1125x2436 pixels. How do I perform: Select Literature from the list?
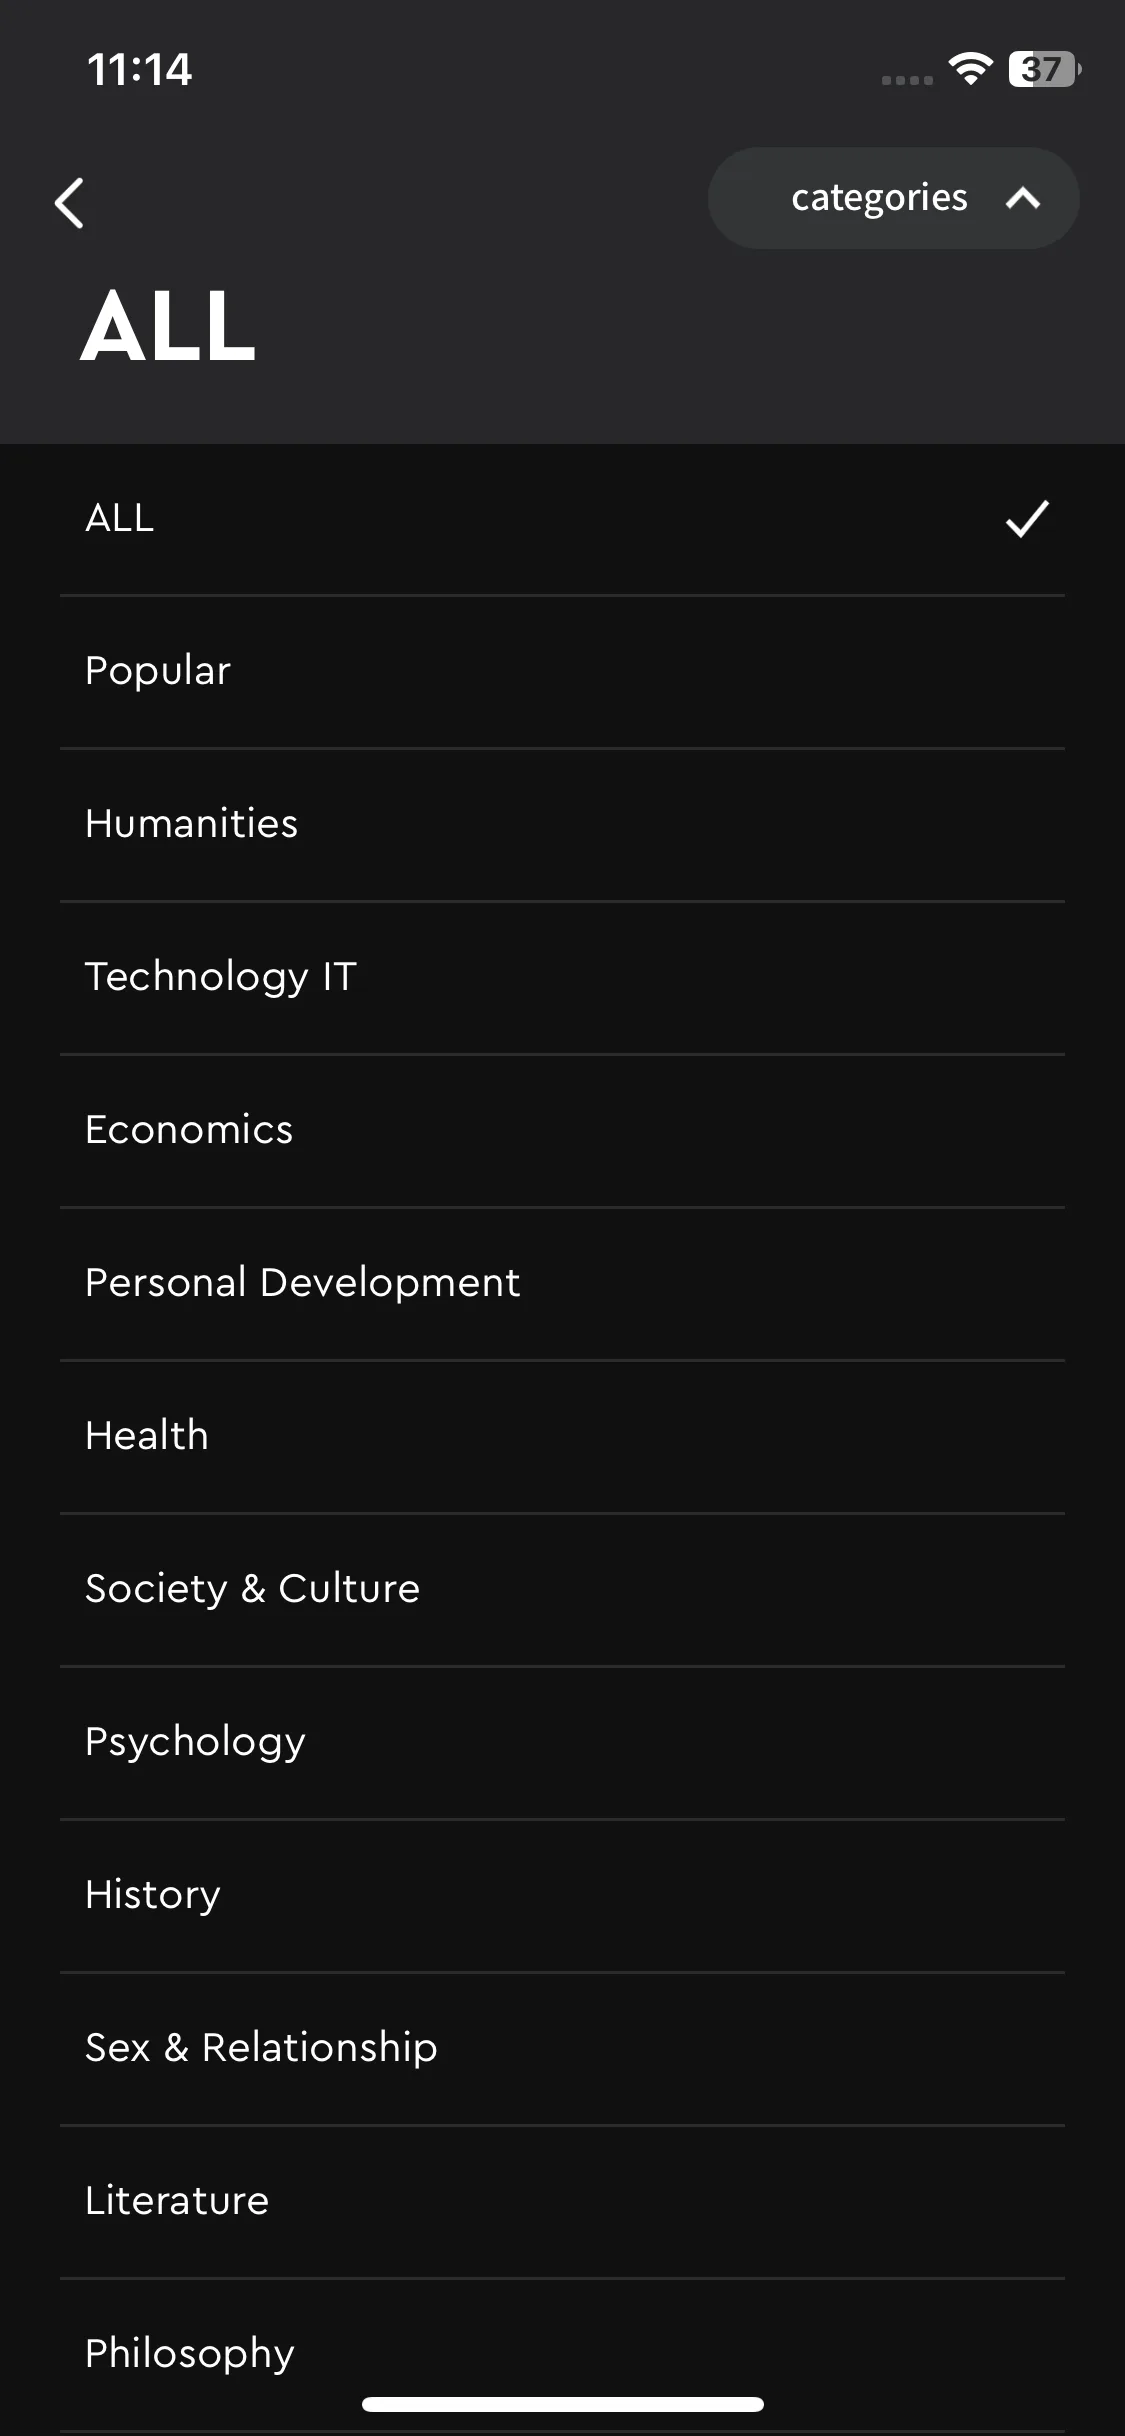(x=562, y=2201)
